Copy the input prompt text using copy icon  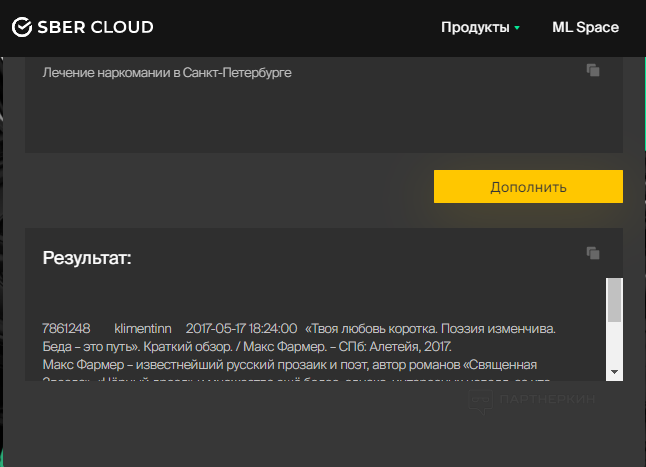(593, 70)
